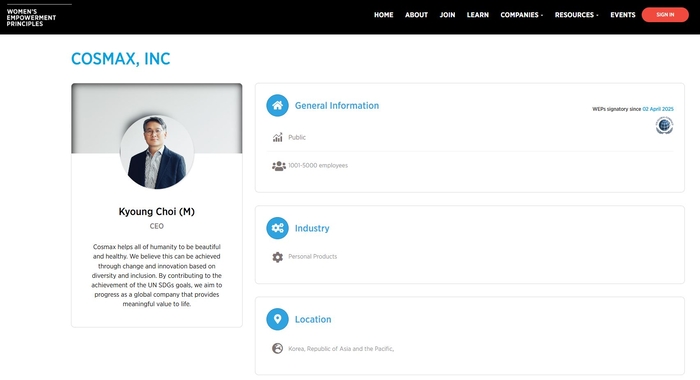Image resolution: width=700 pixels, height=380 pixels.
Task: Click the 02 April 2025 date link
Action: (658, 109)
